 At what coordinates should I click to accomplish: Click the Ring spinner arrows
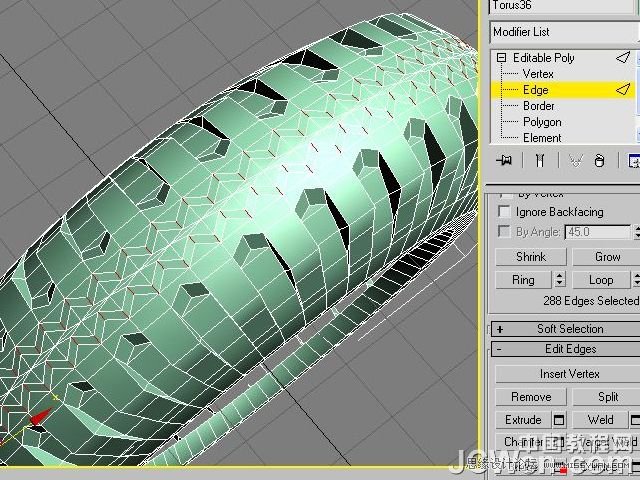click(x=559, y=280)
